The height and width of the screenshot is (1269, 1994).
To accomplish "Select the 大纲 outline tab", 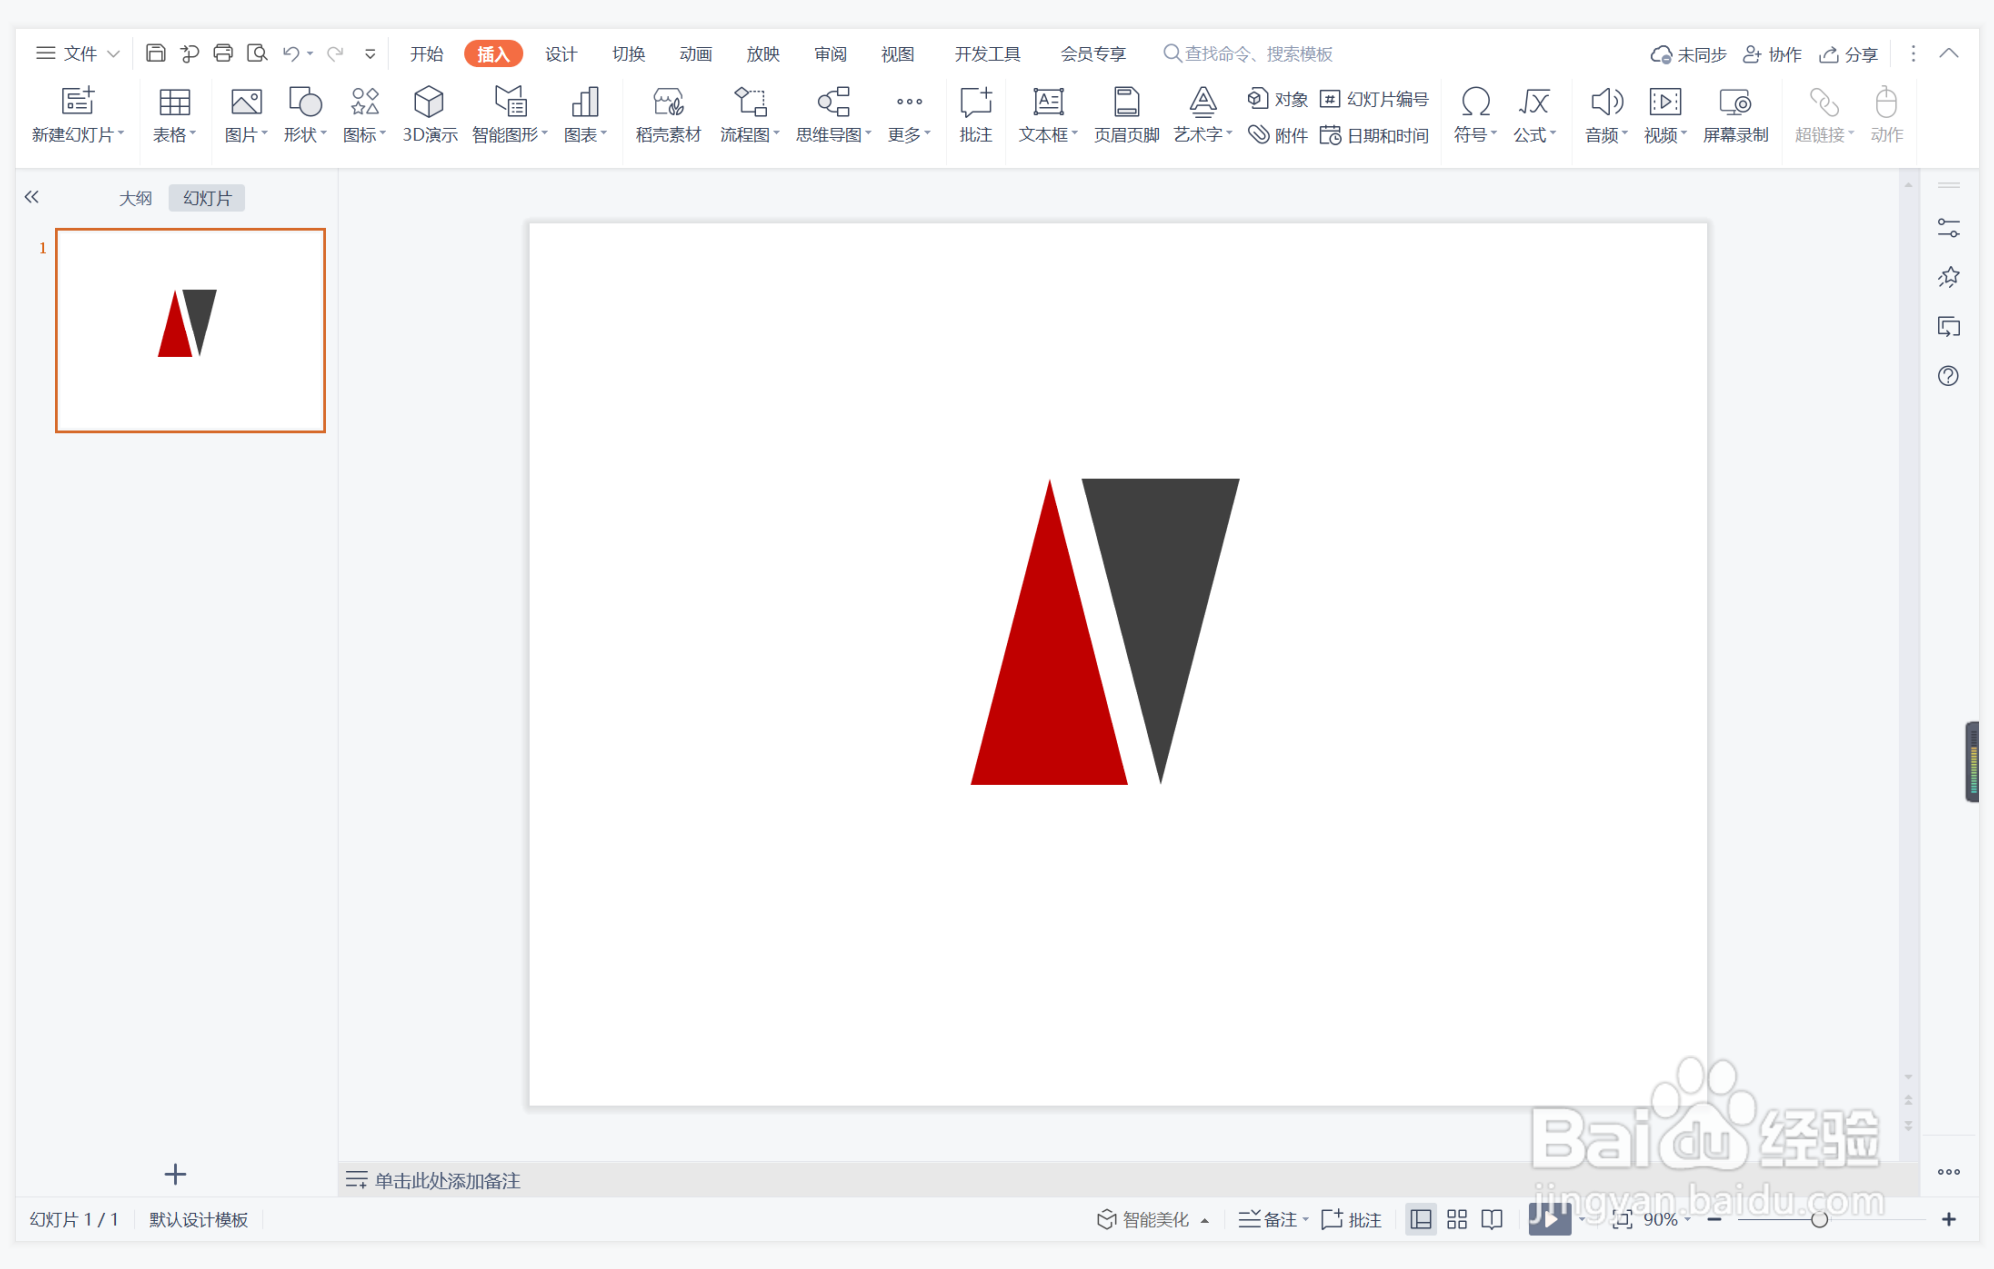I will tap(135, 198).
